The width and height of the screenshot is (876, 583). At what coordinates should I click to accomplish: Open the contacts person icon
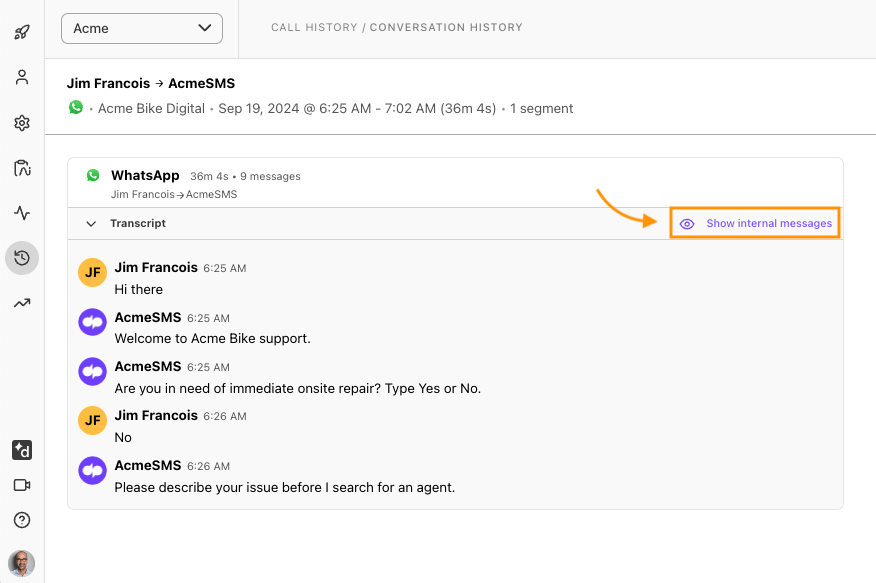22,77
